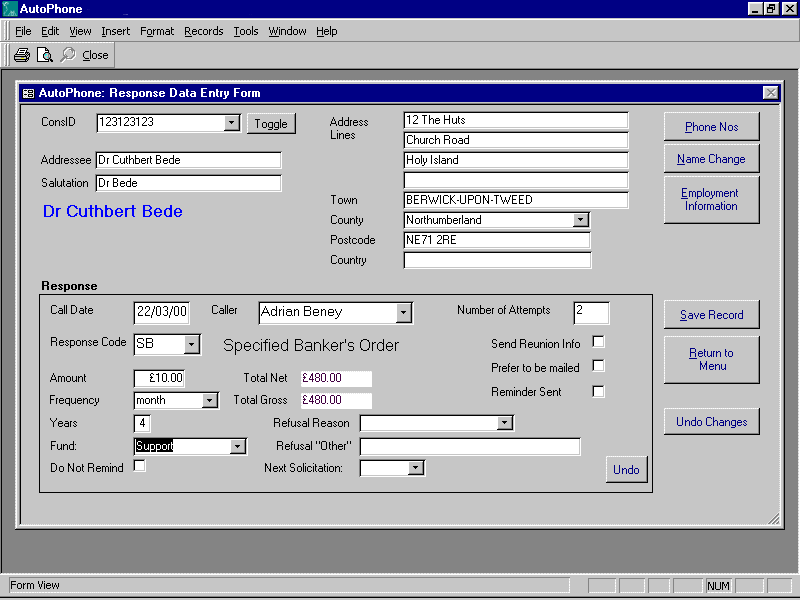The height and width of the screenshot is (600, 800).
Task: Click the Years field
Action: click(142, 423)
